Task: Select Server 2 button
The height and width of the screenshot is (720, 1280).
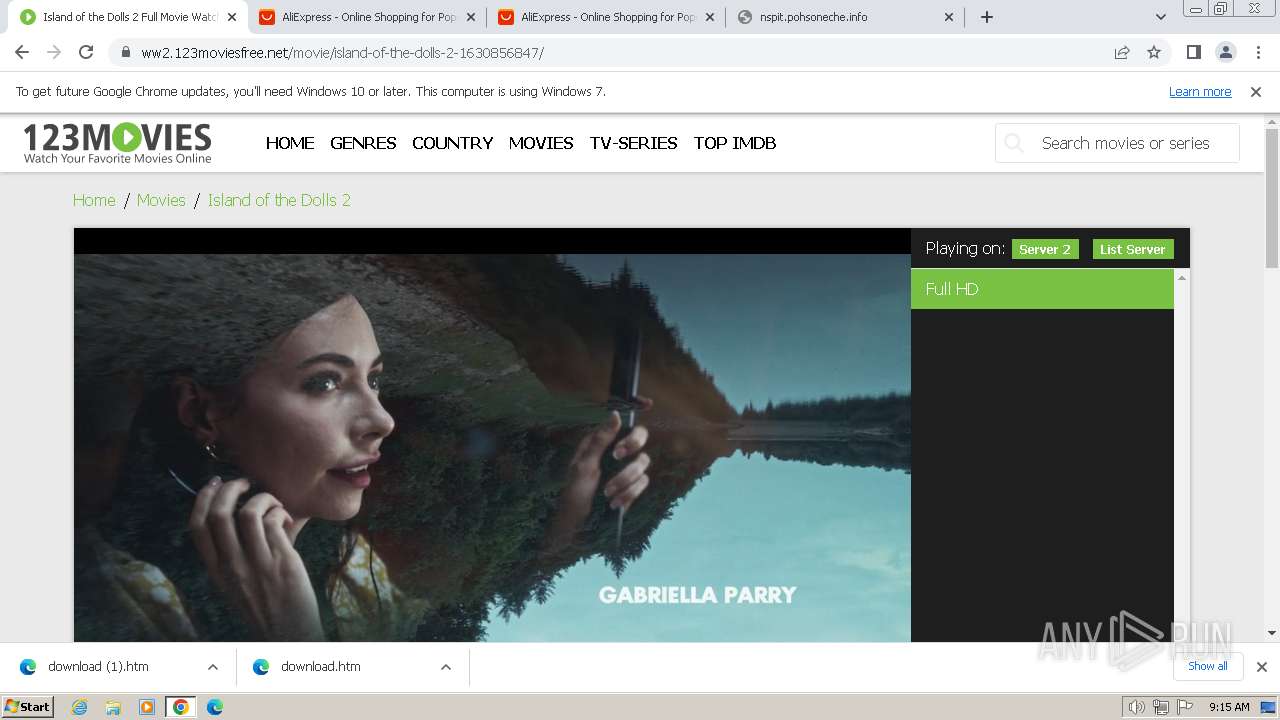Action: tap(1045, 249)
